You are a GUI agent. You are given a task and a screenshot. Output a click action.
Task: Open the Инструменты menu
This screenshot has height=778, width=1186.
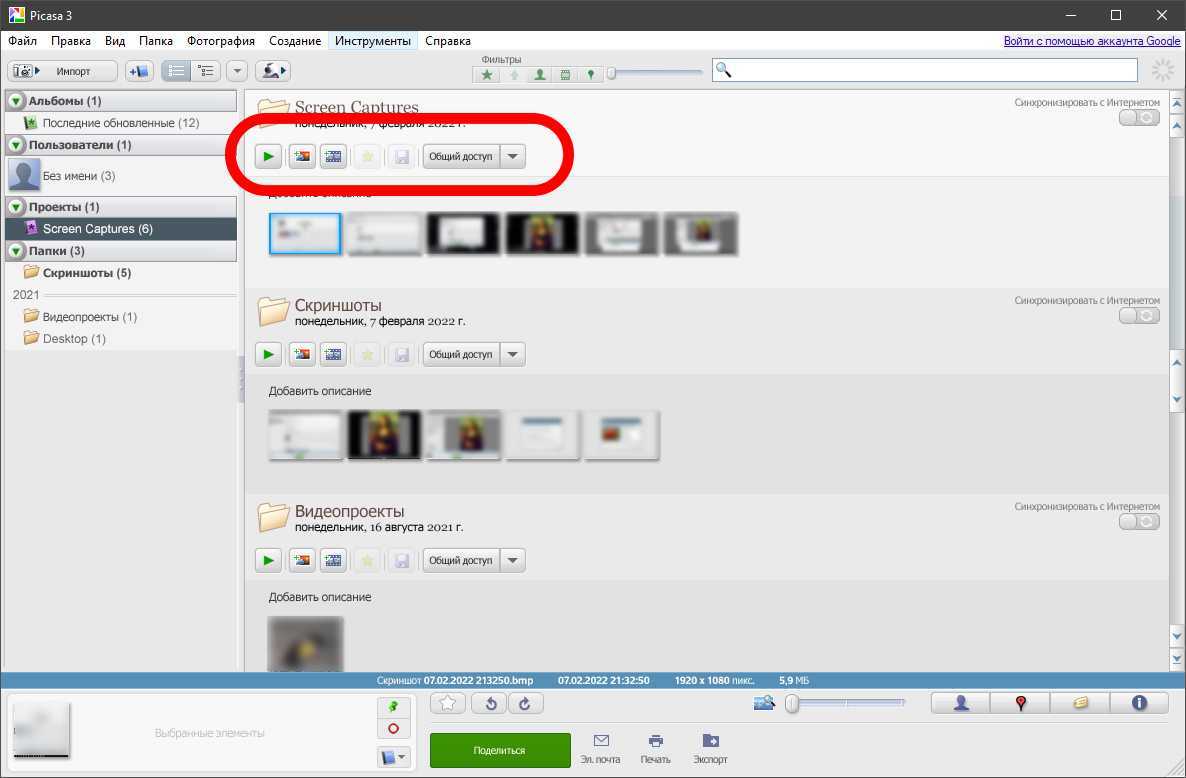pos(372,41)
